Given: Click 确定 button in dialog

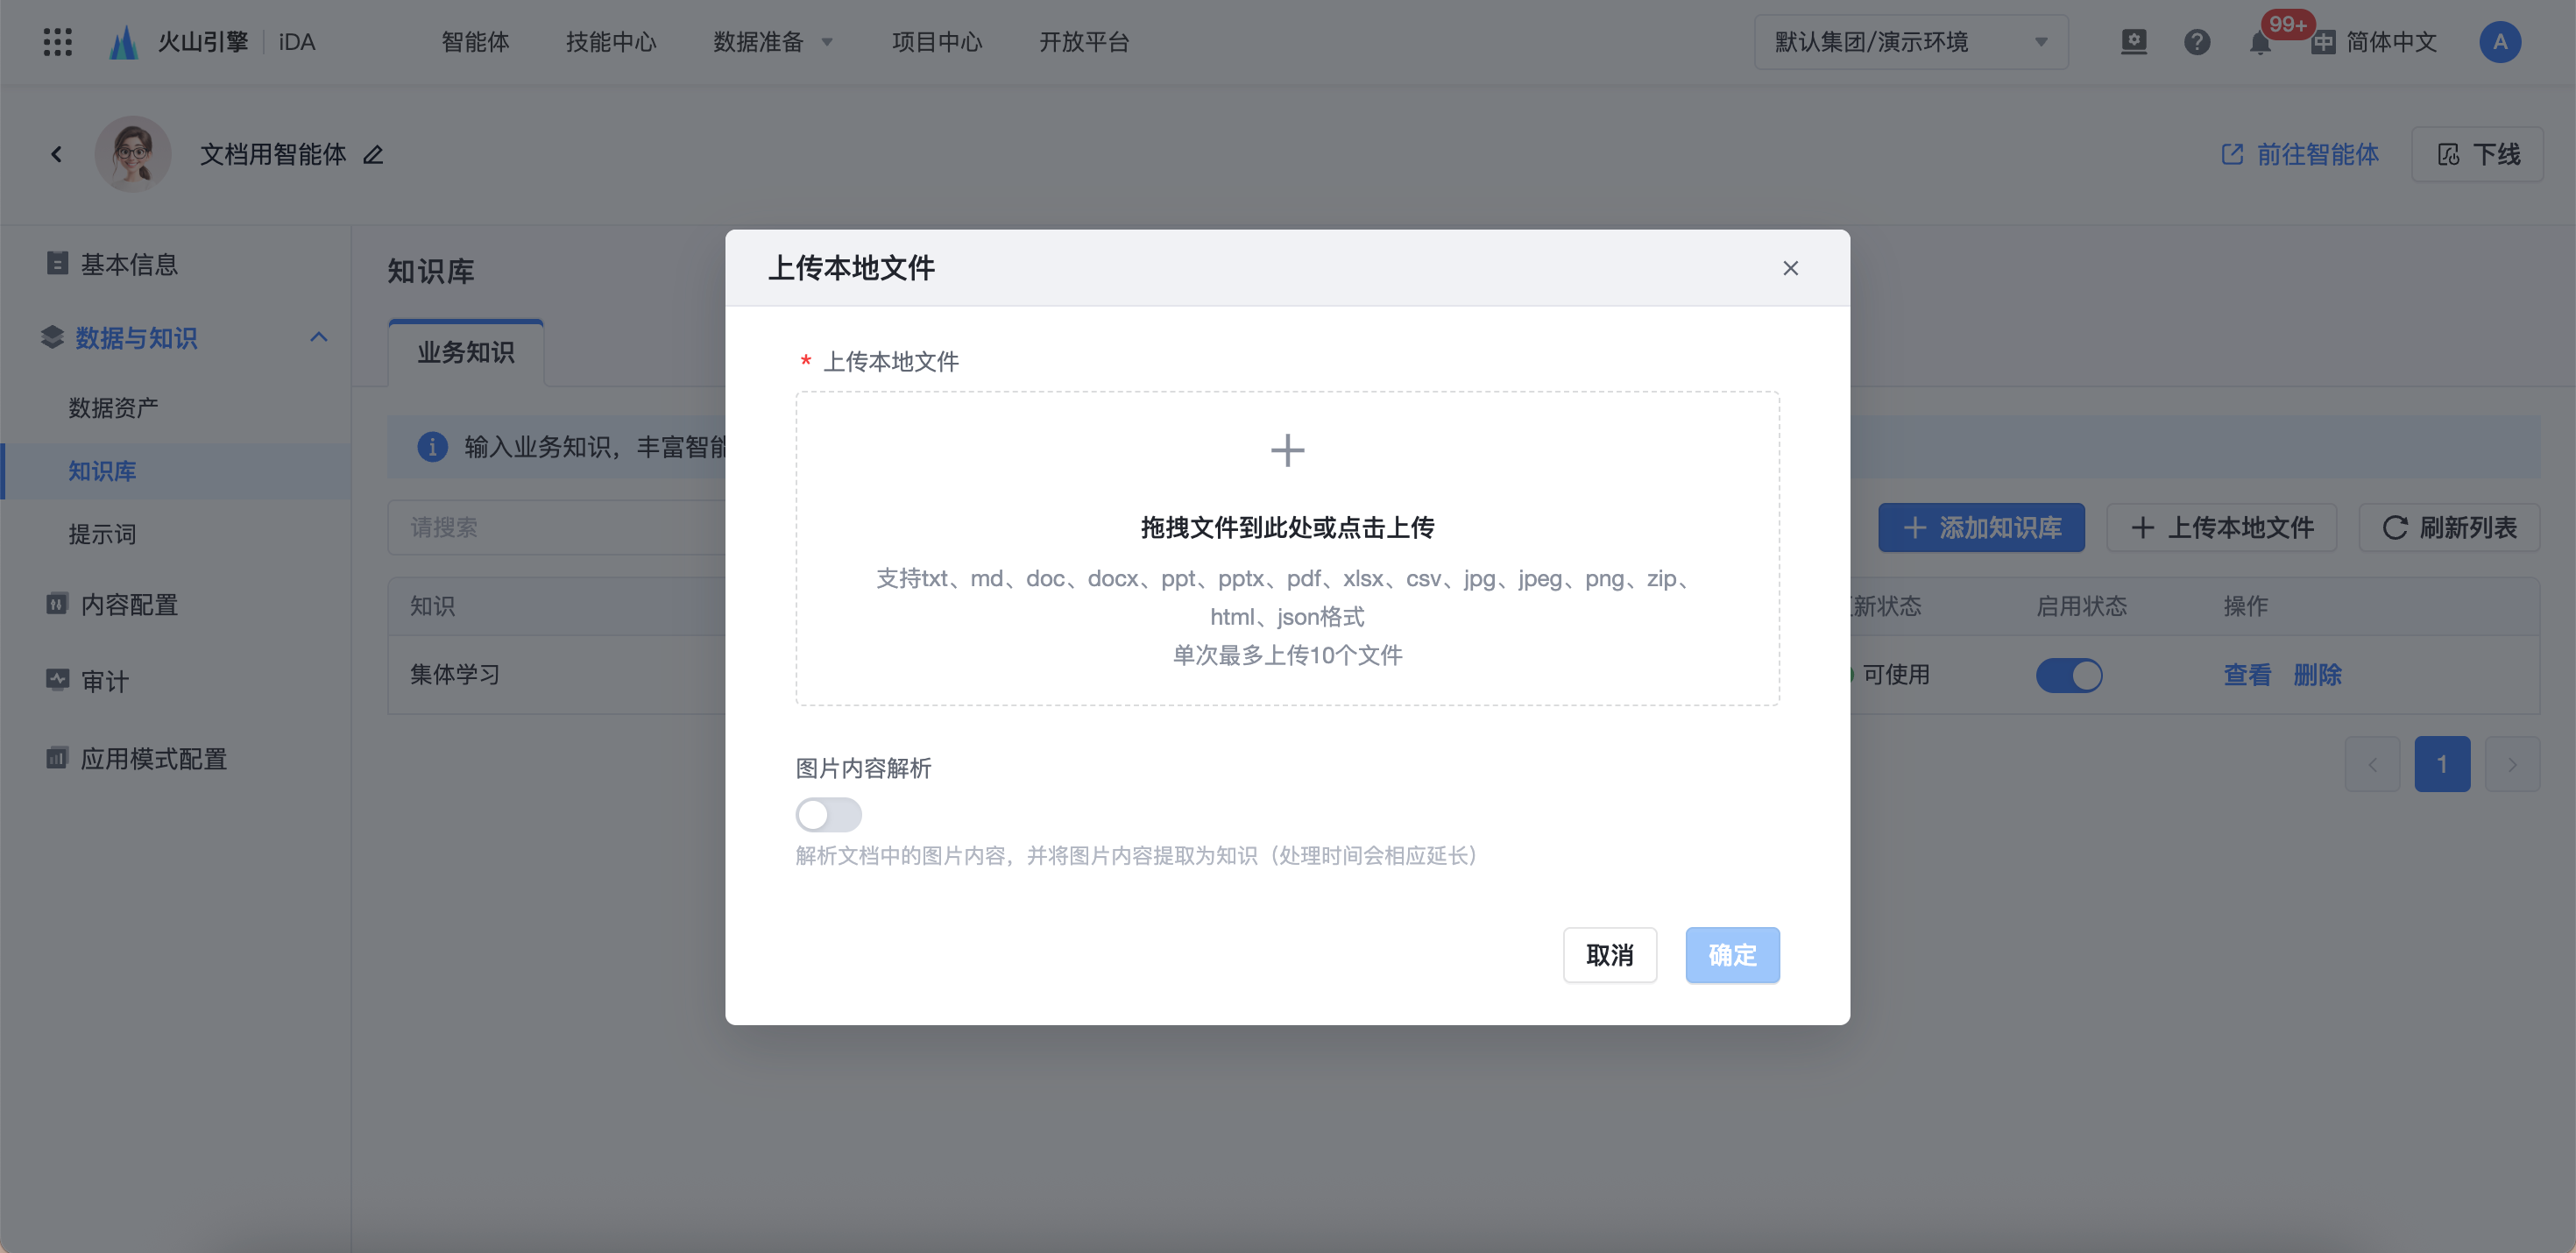Looking at the screenshot, I should coord(1732,955).
